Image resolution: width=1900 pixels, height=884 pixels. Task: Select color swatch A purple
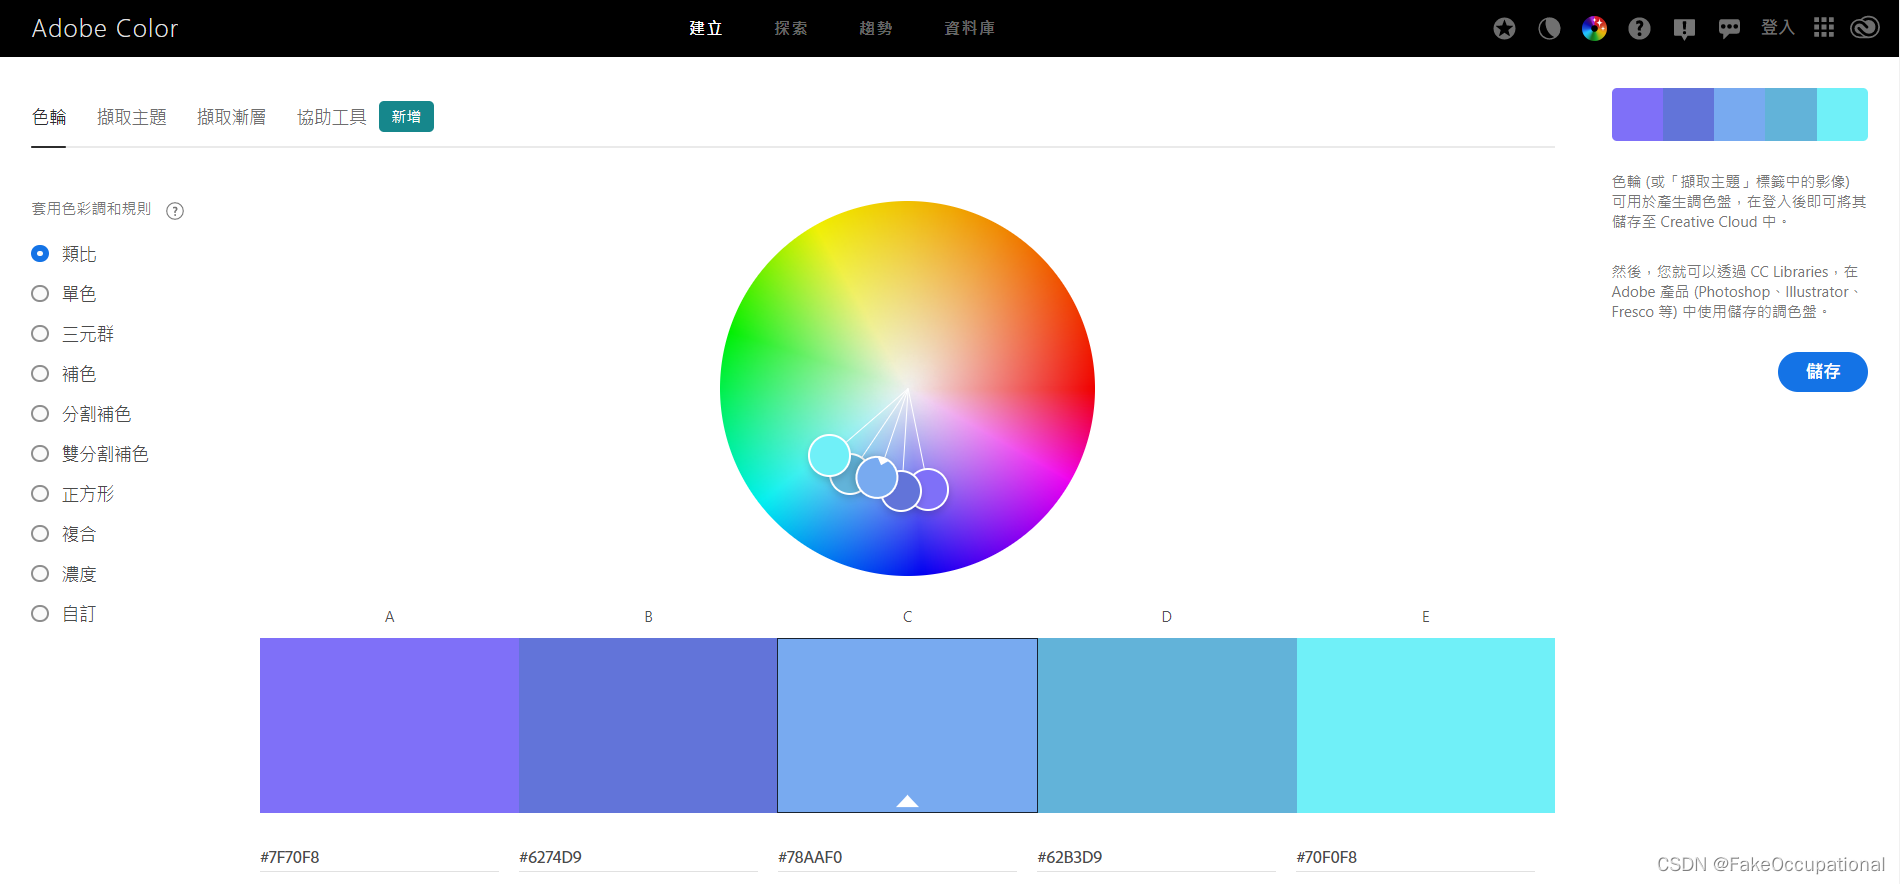coord(389,725)
